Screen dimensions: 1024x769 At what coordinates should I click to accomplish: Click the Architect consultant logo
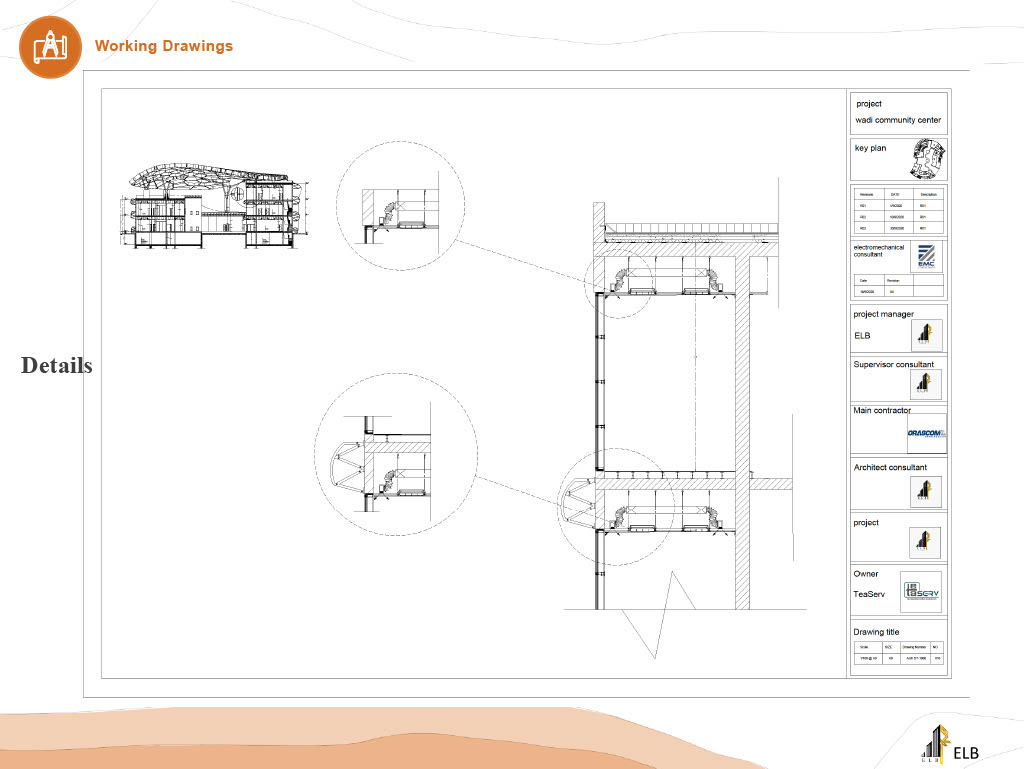(x=925, y=491)
